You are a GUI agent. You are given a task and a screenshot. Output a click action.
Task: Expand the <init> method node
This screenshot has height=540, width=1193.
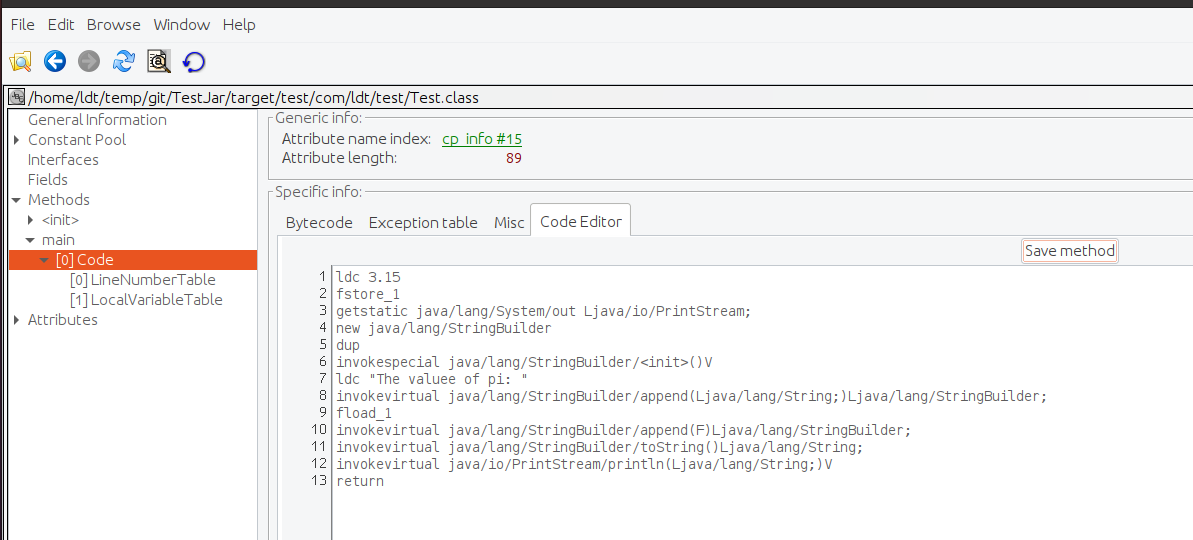point(31,220)
